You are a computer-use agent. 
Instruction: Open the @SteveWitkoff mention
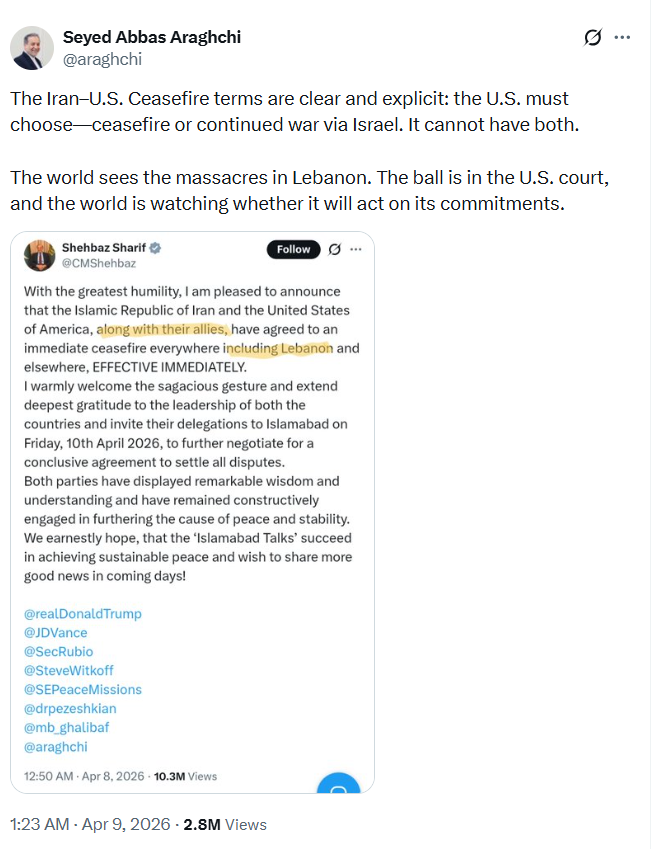pos(67,670)
